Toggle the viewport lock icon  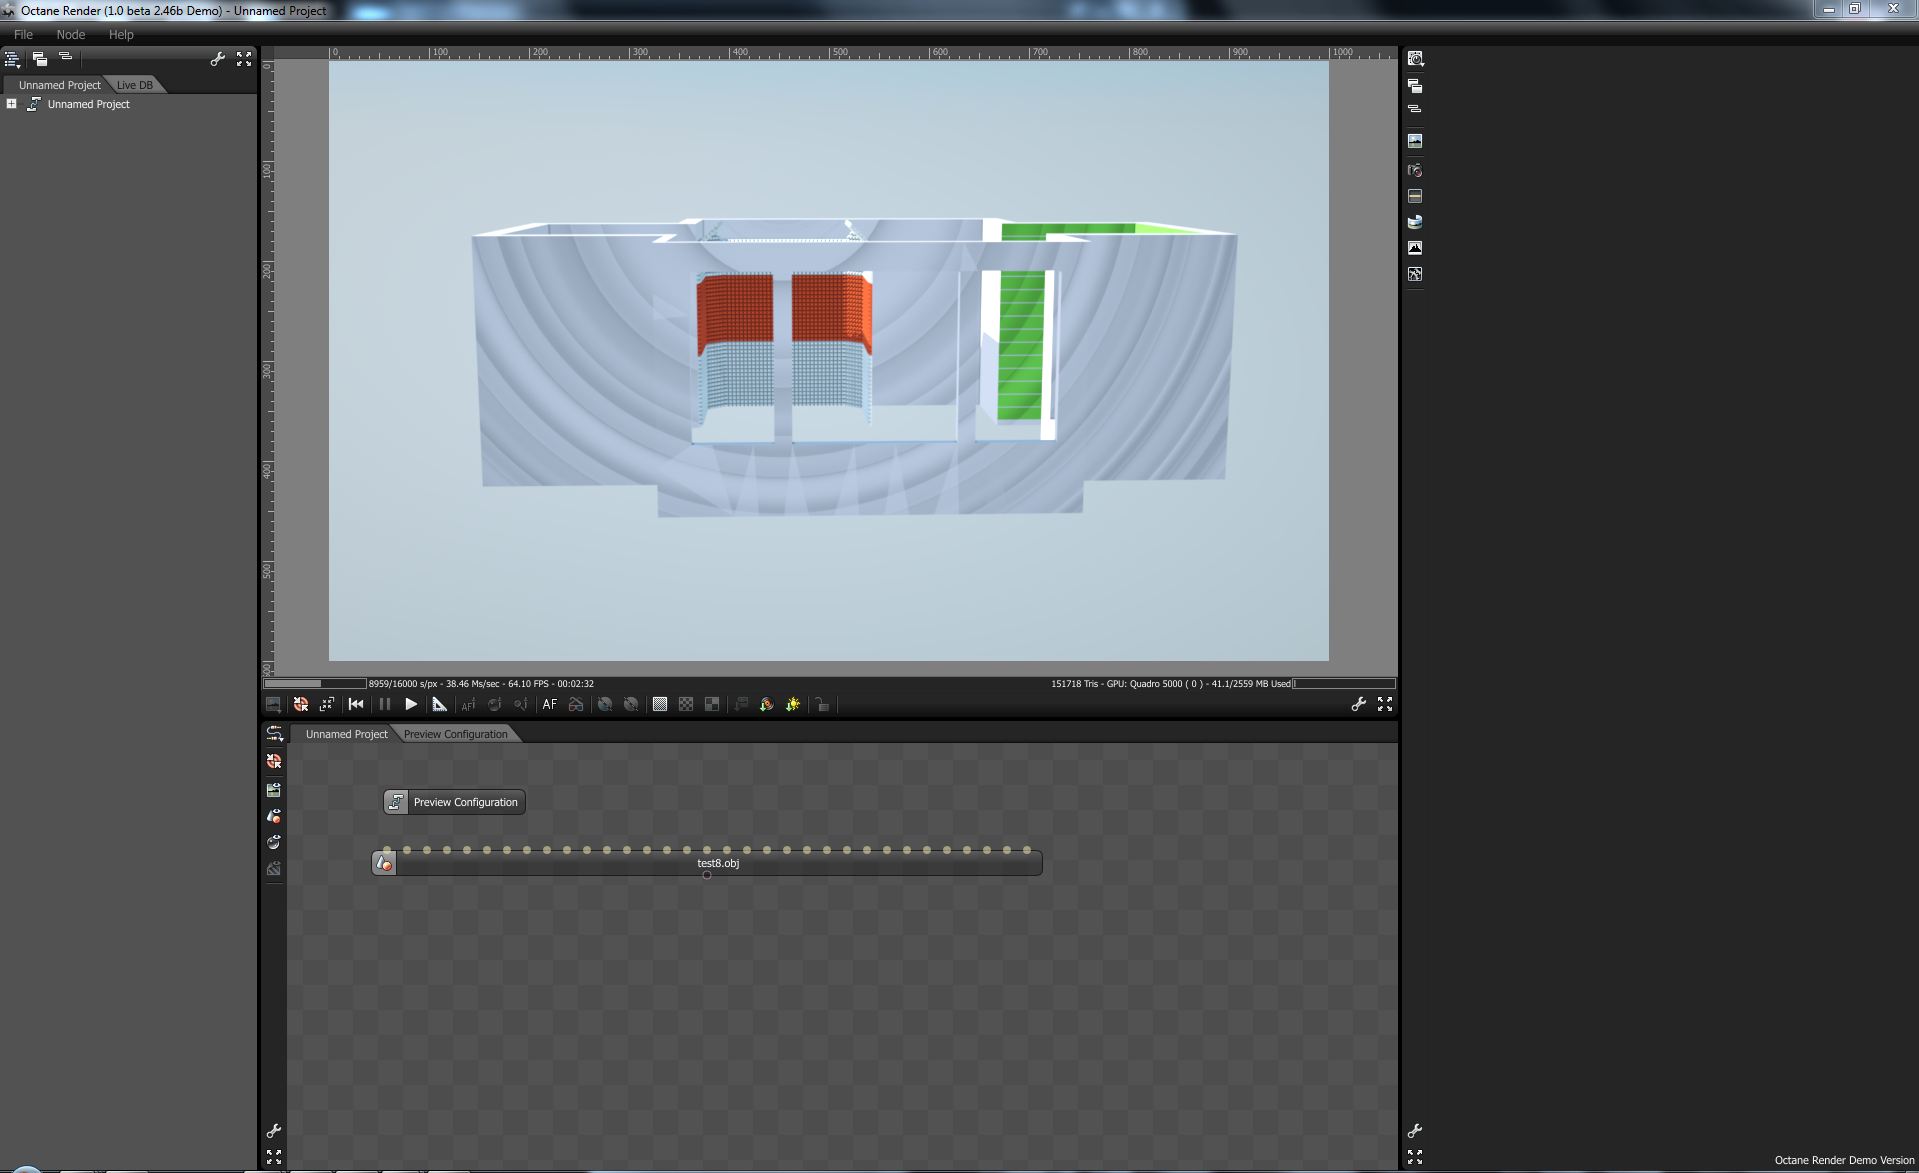click(822, 705)
